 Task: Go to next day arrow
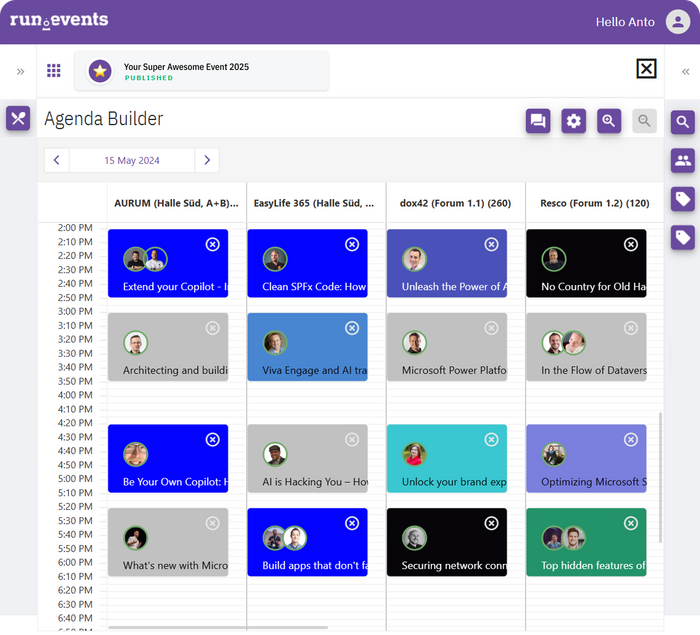click(207, 160)
